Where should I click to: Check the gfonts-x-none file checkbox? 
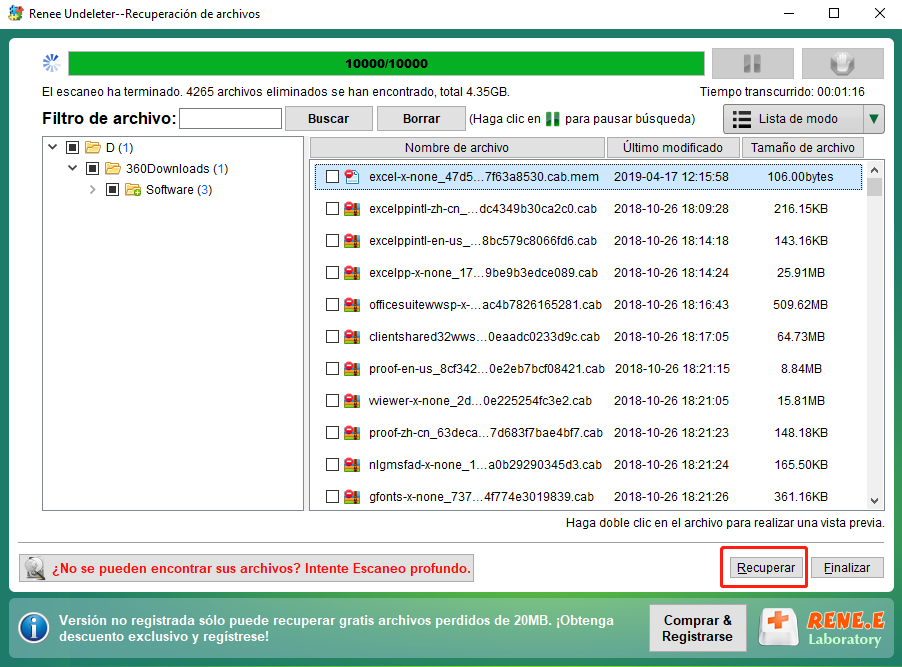pos(332,496)
